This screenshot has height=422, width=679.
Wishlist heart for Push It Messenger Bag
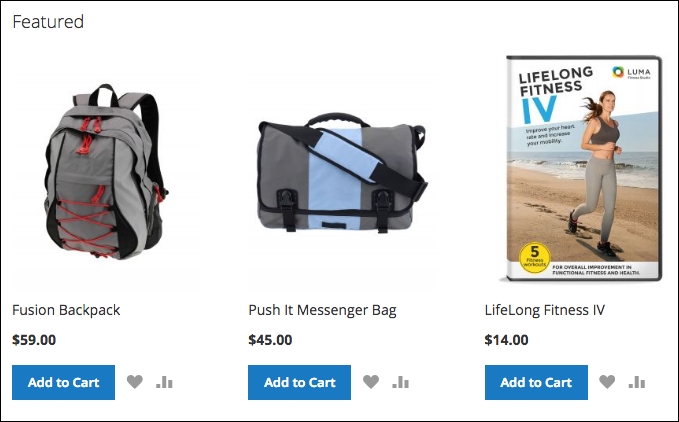pyautogui.click(x=371, y=382)
